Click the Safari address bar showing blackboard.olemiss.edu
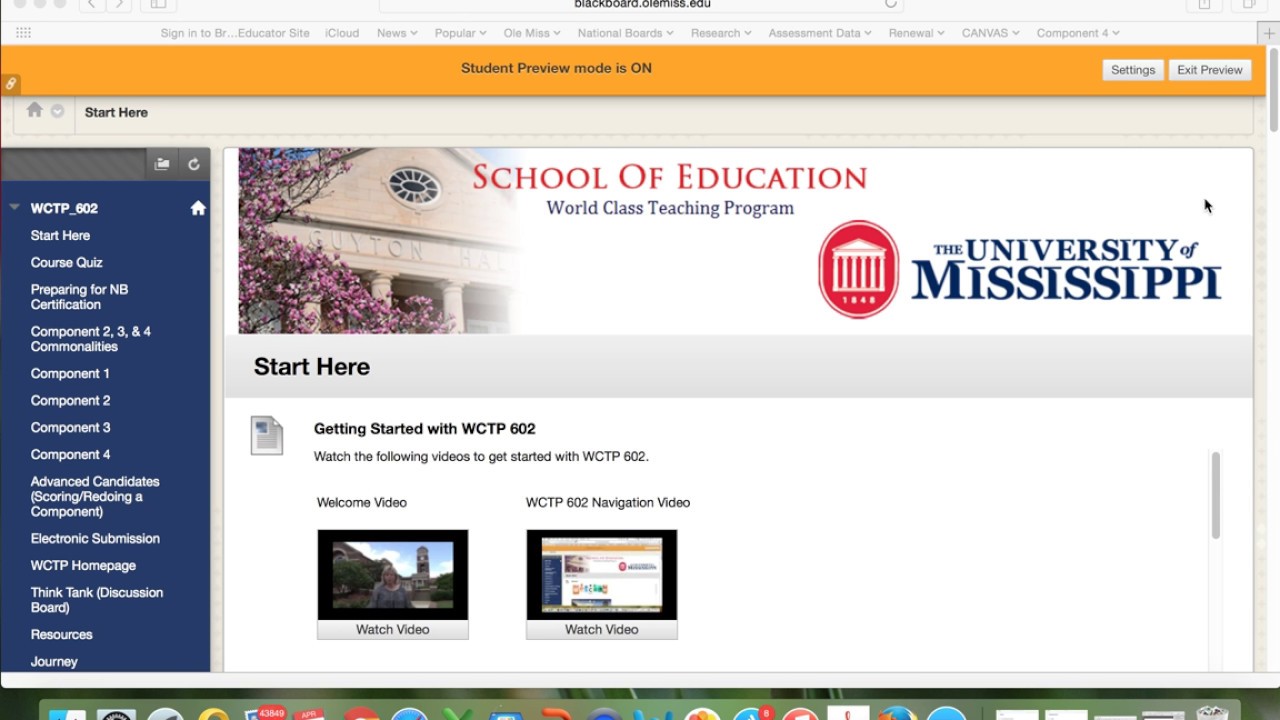Screen dimensions: 1280x720 coord(641,5)
